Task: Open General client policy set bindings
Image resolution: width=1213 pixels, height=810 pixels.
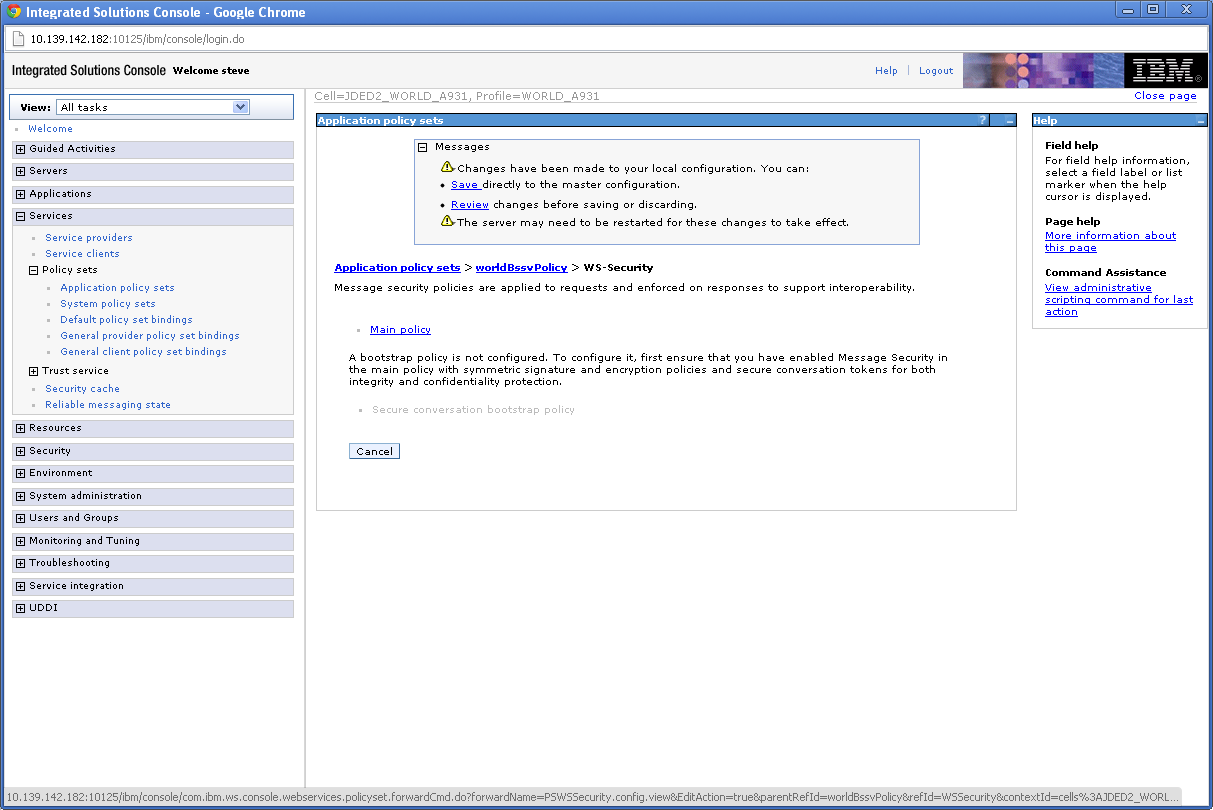Action: click(x=143, y=352)
